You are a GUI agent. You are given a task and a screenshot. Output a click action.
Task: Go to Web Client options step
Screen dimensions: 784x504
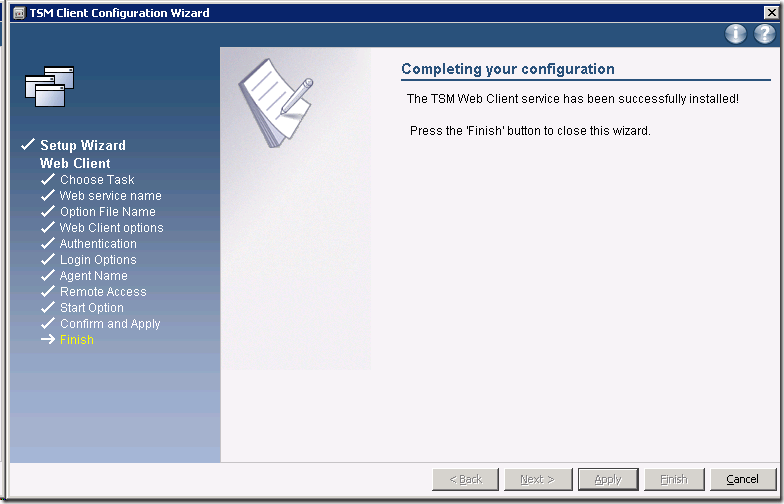(111, 228)
